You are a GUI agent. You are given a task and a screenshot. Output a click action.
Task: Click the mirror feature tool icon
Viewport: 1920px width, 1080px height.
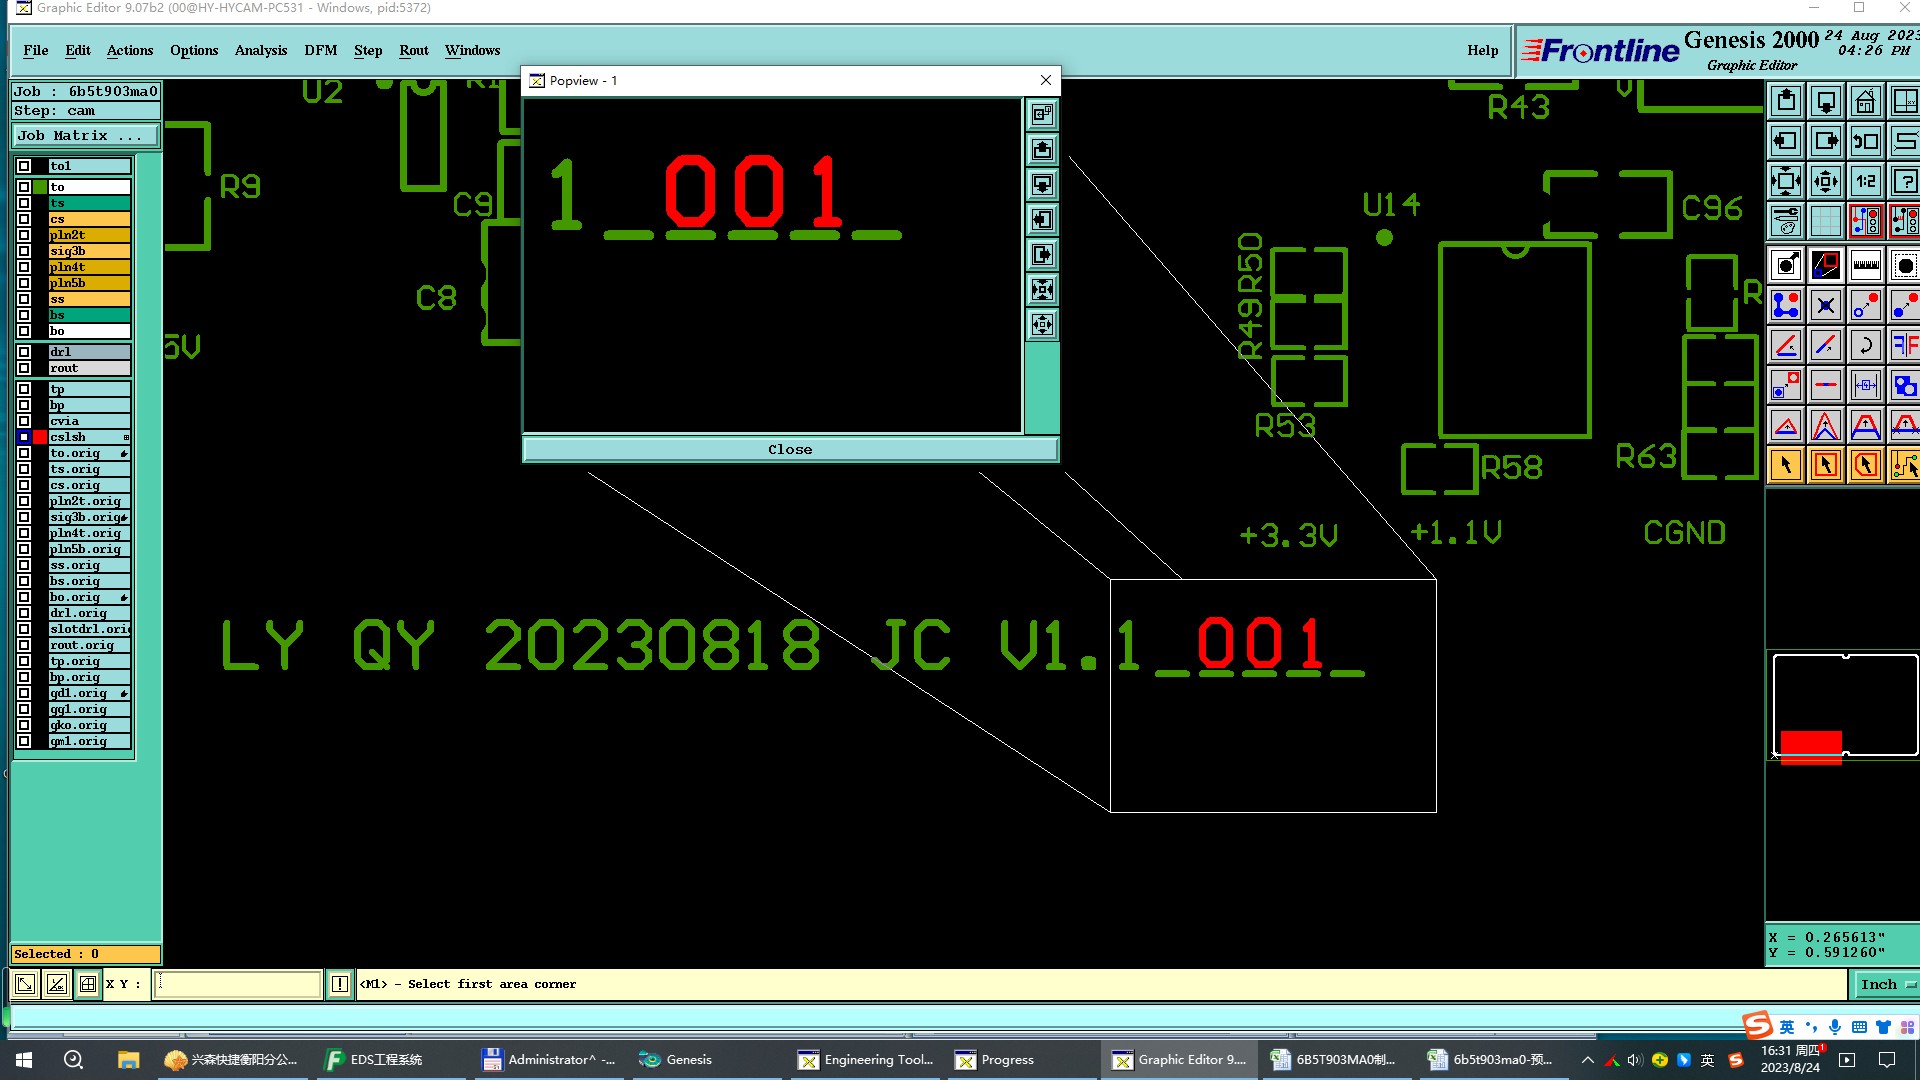[1904, 346]
